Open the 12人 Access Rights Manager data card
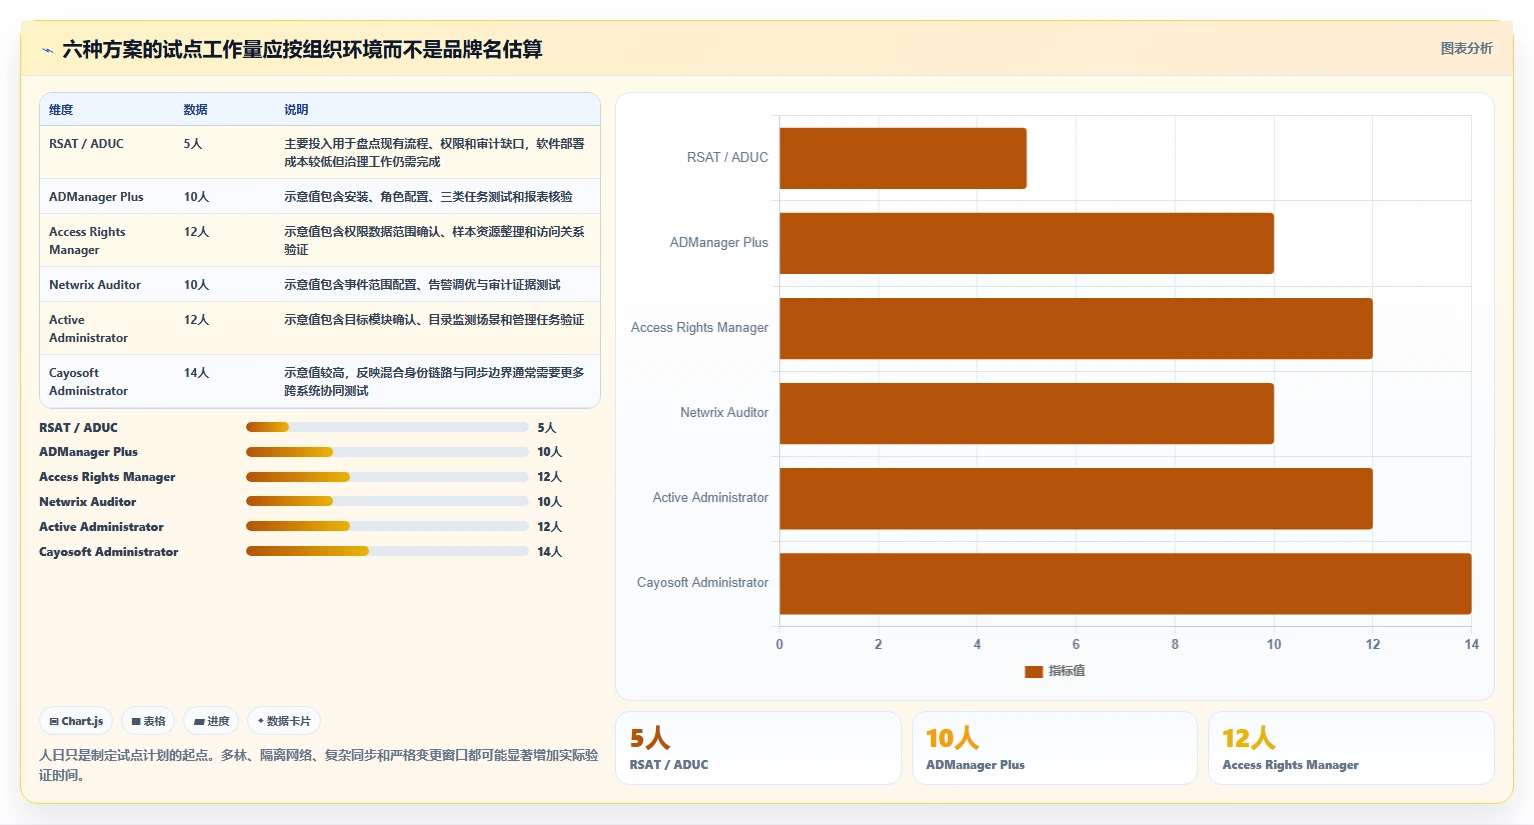1534x825 pixels. (x=1351, y=748)
